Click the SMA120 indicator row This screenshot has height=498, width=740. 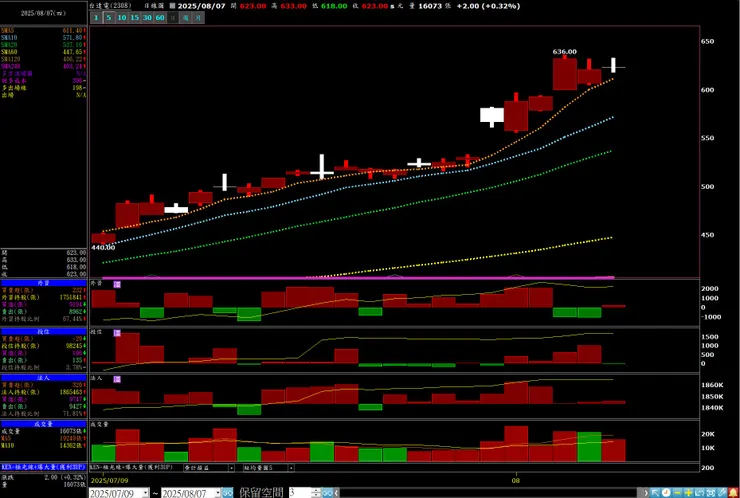click(43, 59)
